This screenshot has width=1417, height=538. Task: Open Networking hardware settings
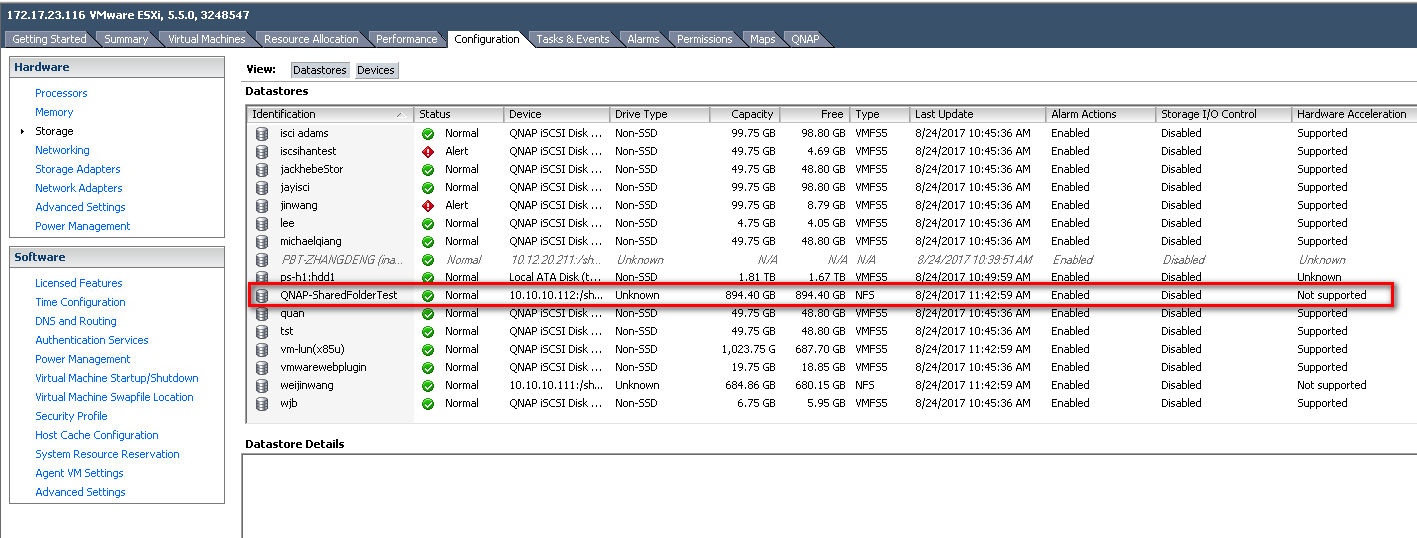point(62,150)
